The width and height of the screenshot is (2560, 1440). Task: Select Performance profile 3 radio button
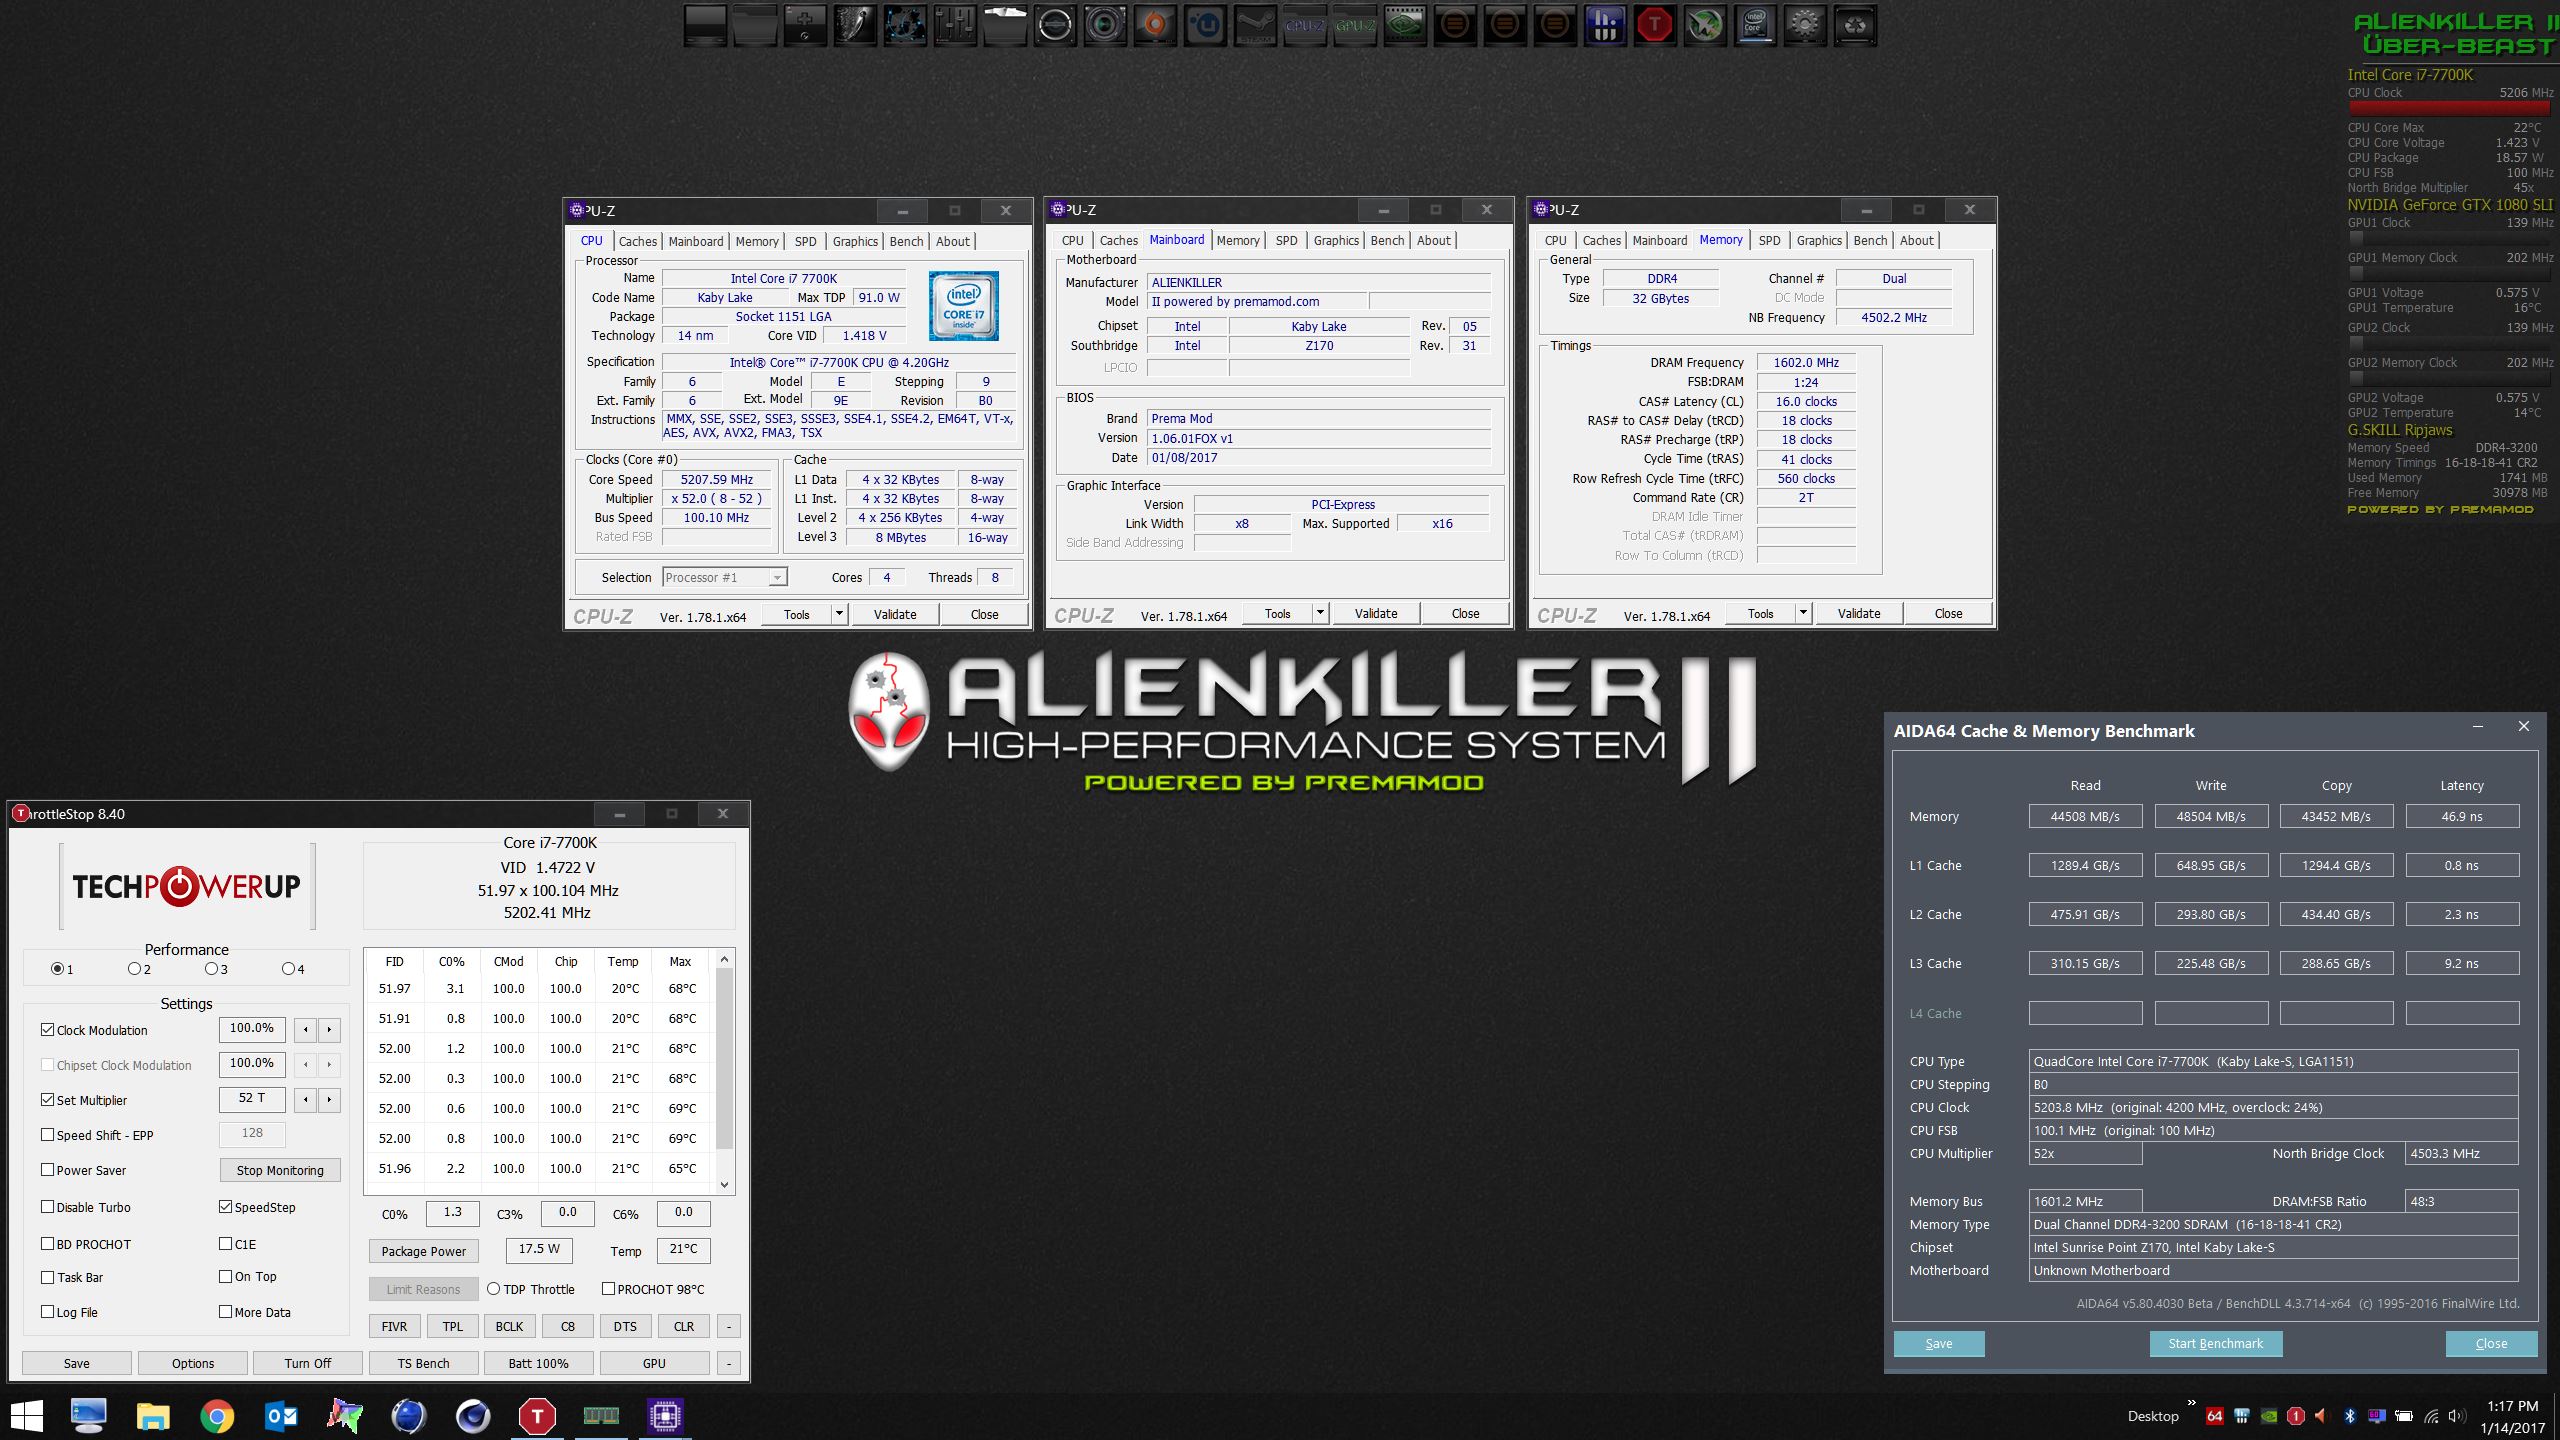point(211,968)
